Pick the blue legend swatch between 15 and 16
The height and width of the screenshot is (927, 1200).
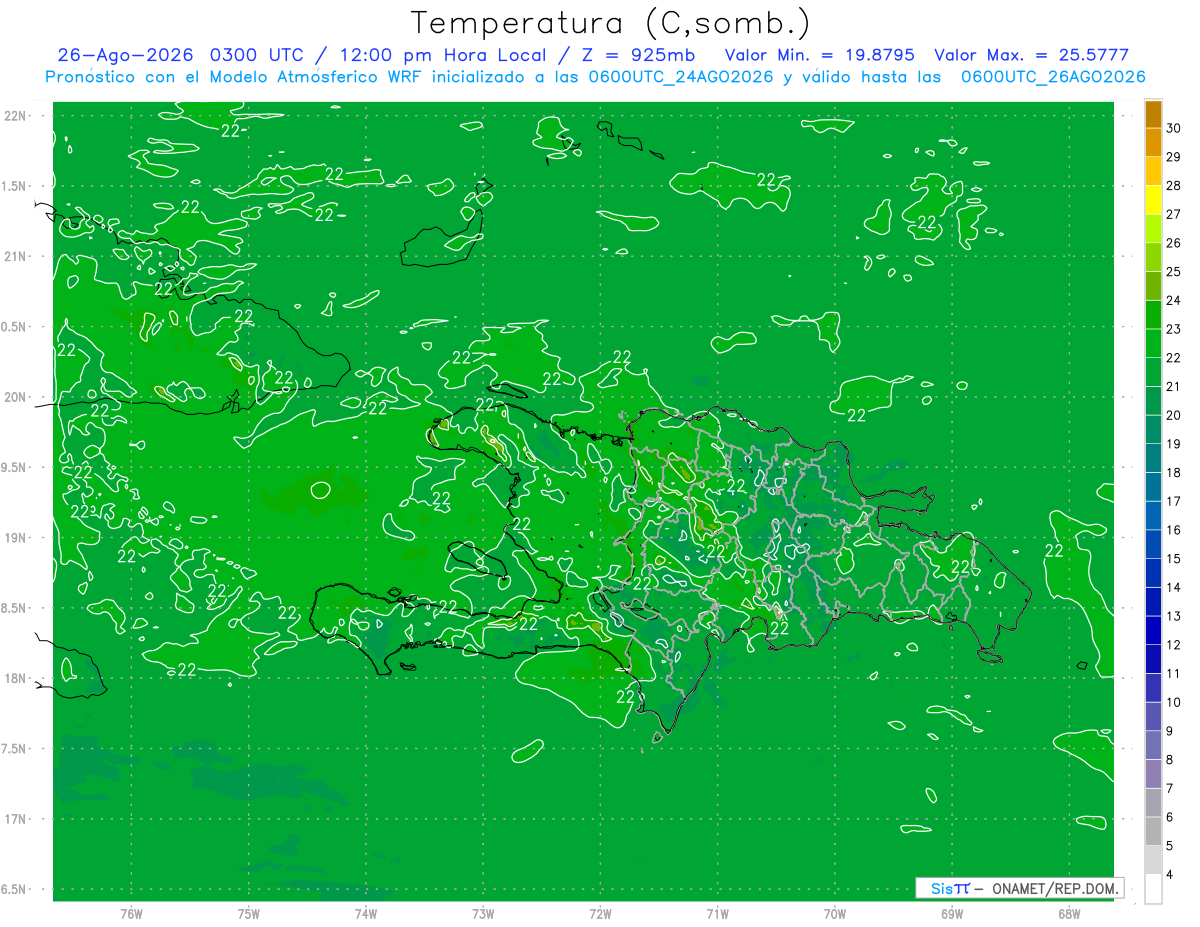coord(1153,545)
